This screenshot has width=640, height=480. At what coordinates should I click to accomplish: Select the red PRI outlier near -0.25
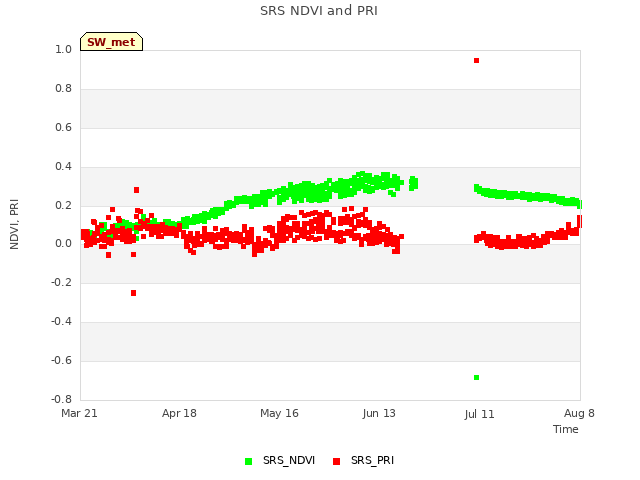[x=133, y=293]
